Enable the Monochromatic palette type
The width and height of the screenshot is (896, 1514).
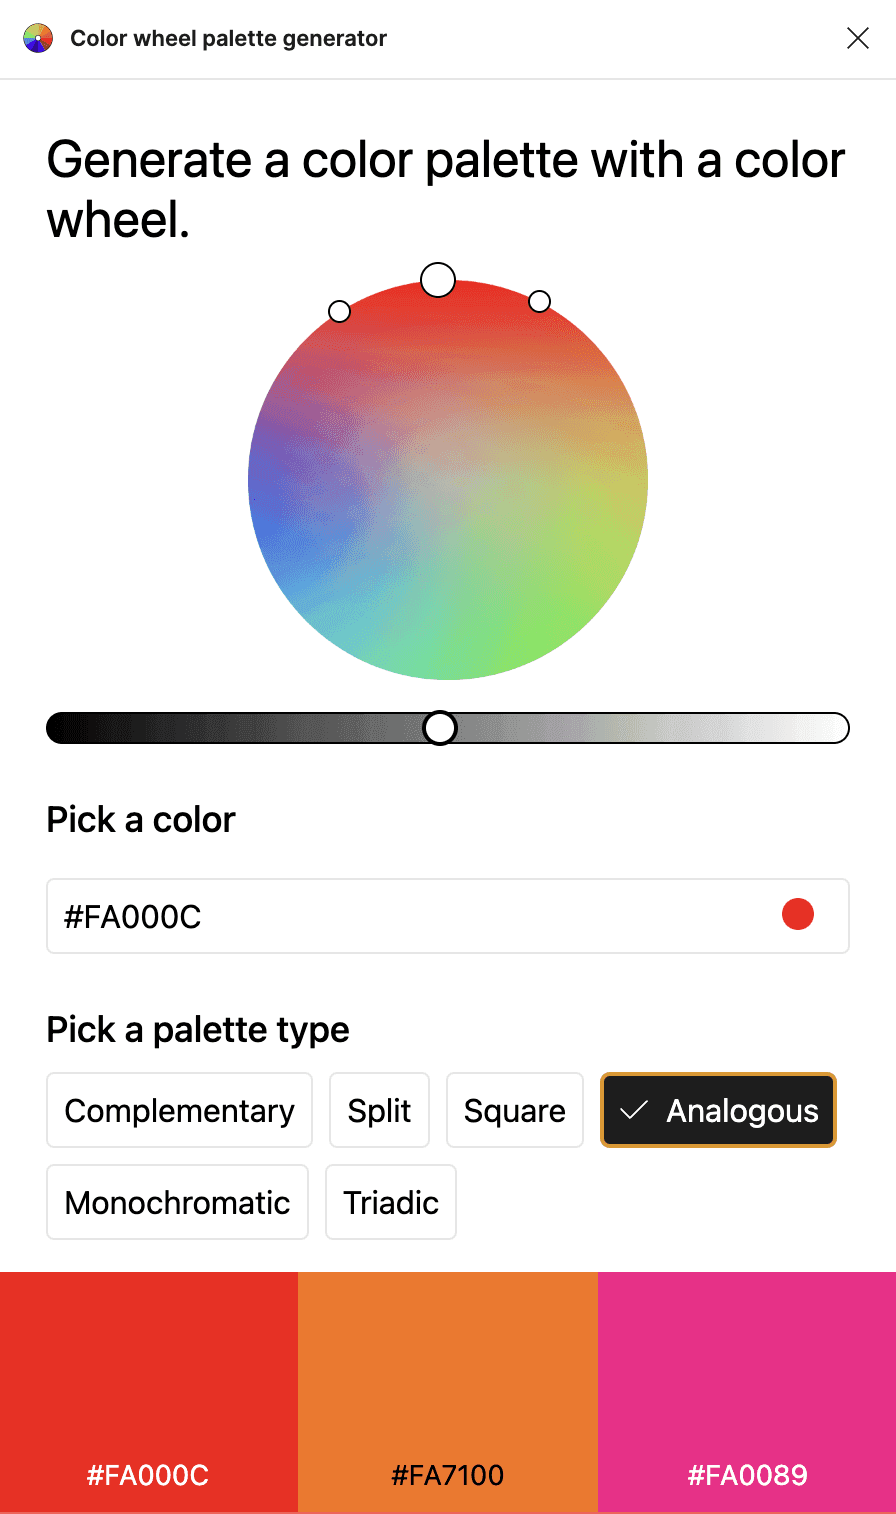177,1202
